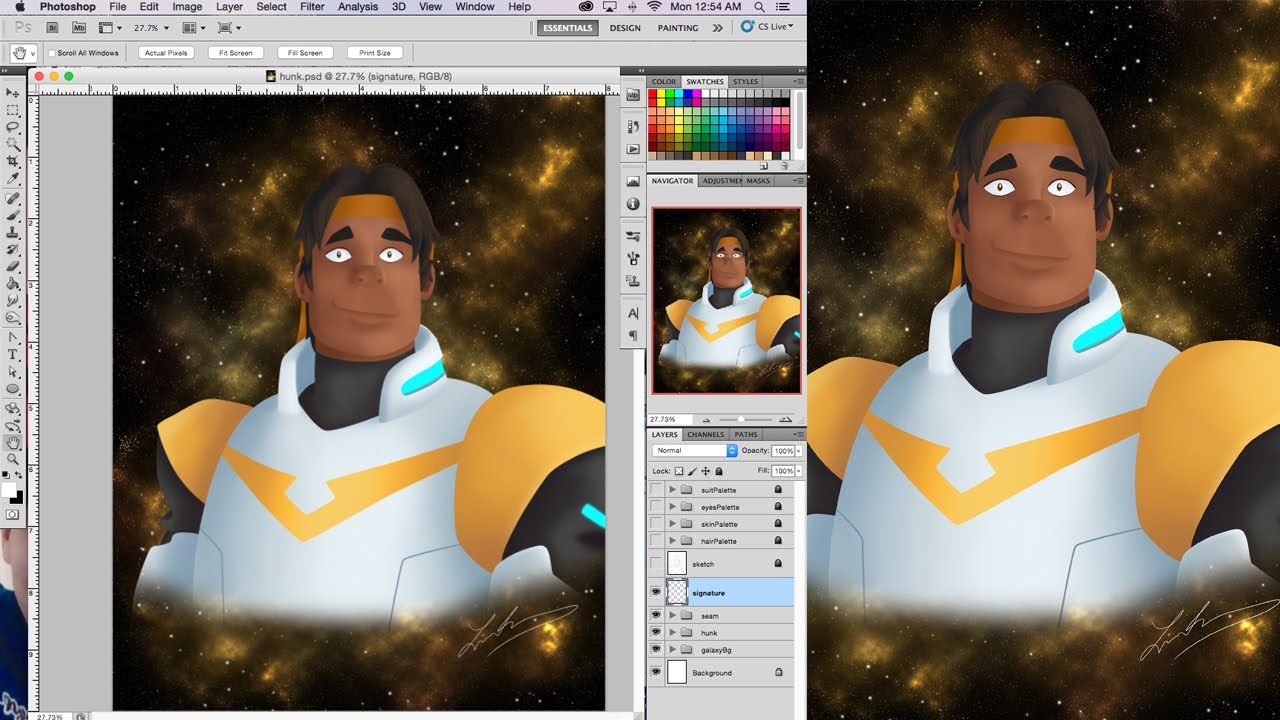Open the Character panel icon

click(633, 313)
